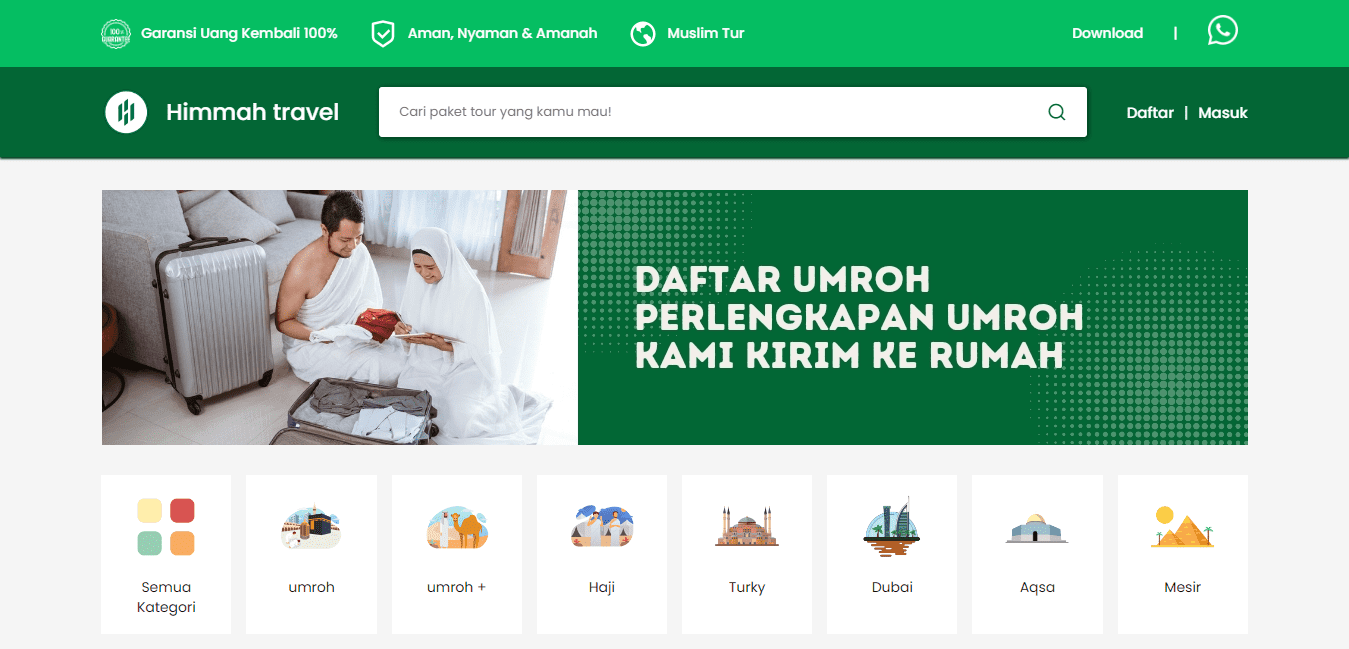Open the Turky mosque category icon

[x=747, y=526]
